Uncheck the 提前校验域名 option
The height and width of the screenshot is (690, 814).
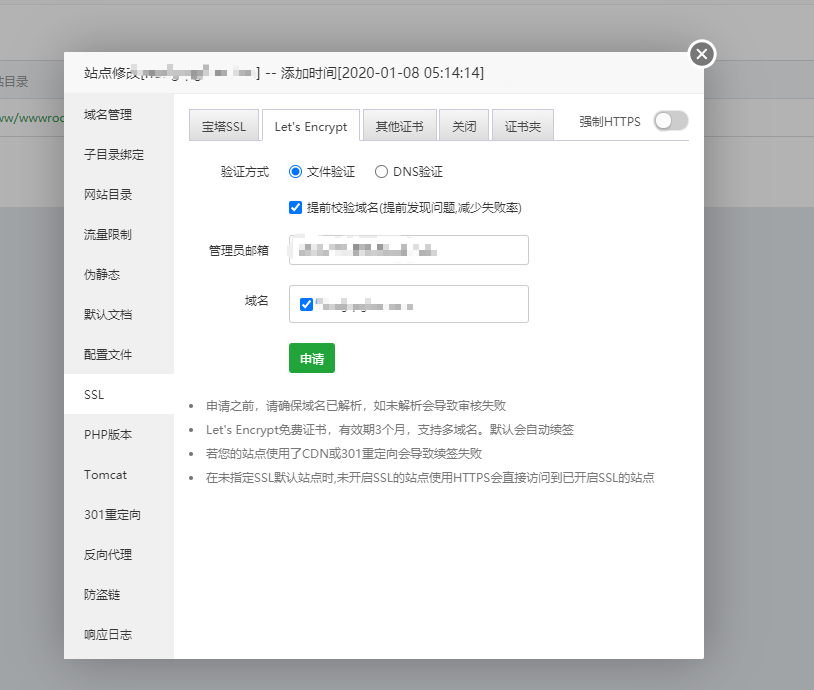point(295,207)
